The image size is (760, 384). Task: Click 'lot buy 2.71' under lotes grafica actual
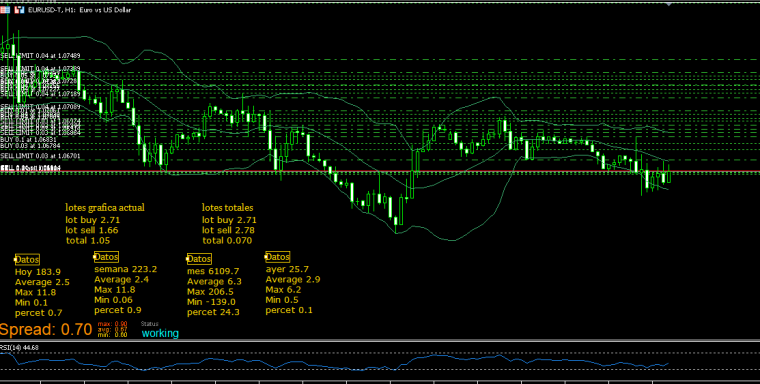pos(93,220)
